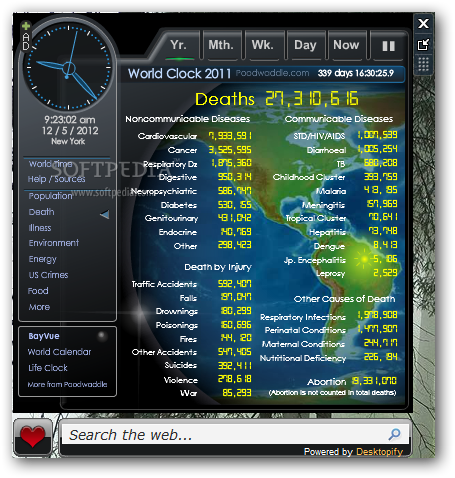Click the Drownings row label
Image resolution: width=455 pixels, height=478 pixels.
click(x=177, y=311)
